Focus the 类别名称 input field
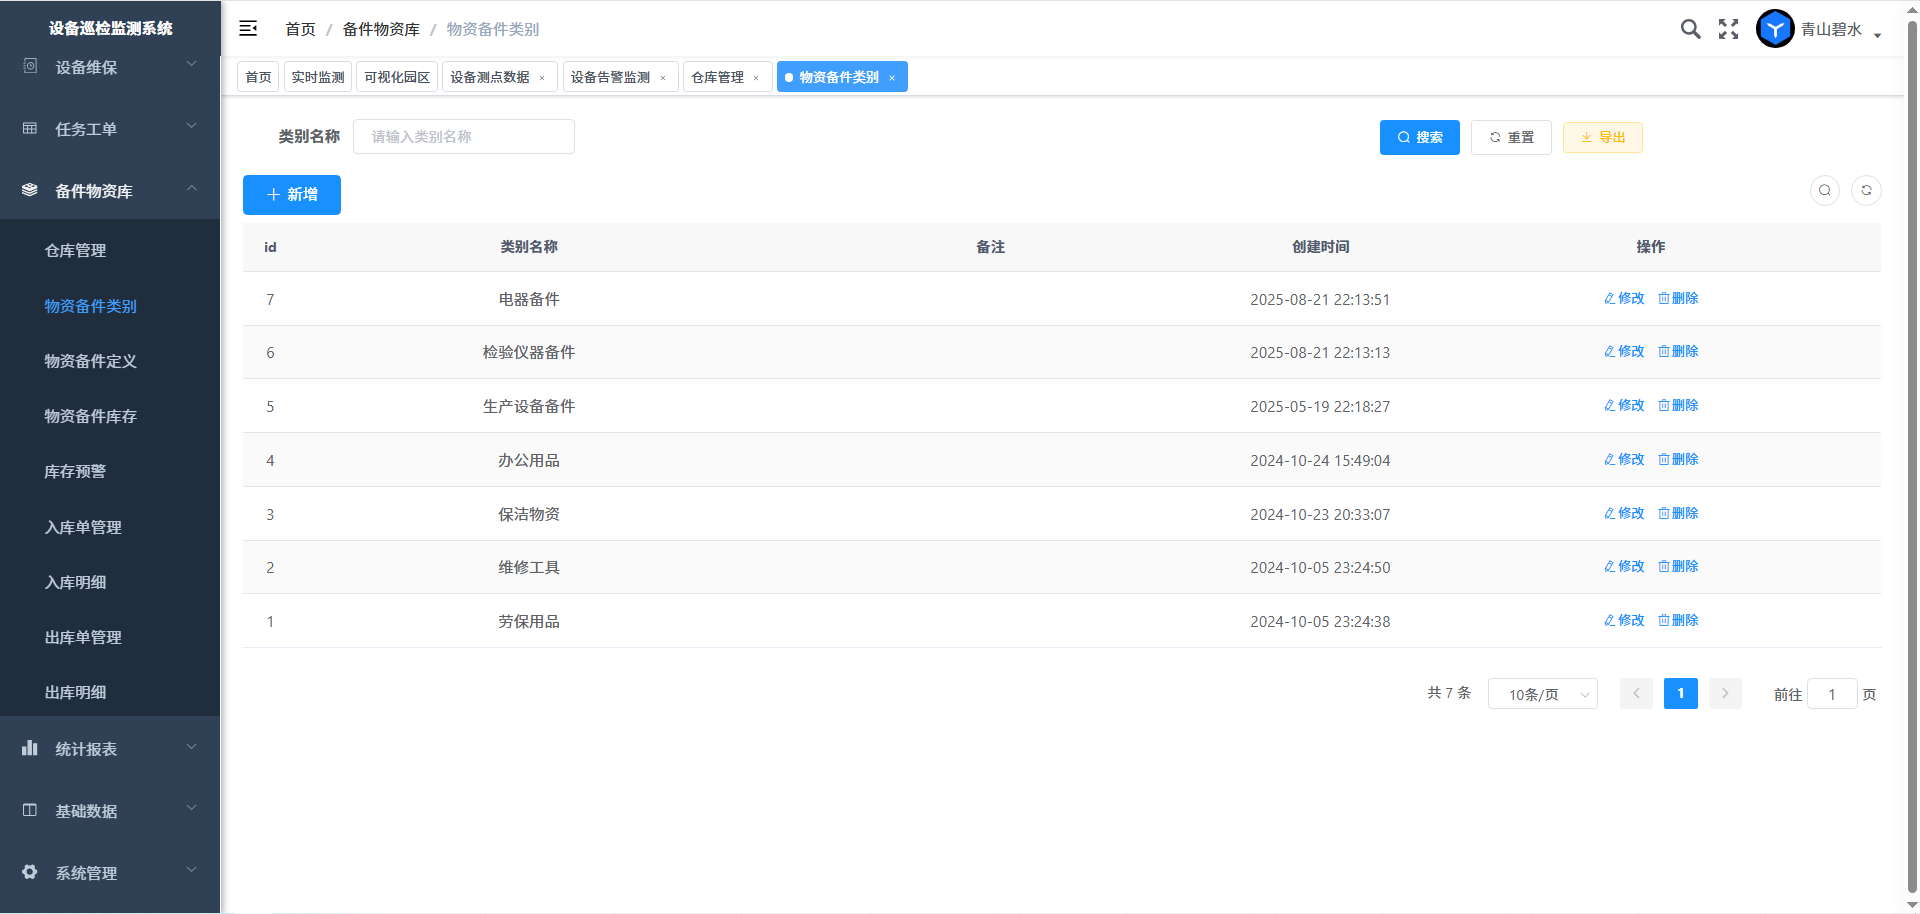This screenshot has height=914, width=1920. (464, 137)
